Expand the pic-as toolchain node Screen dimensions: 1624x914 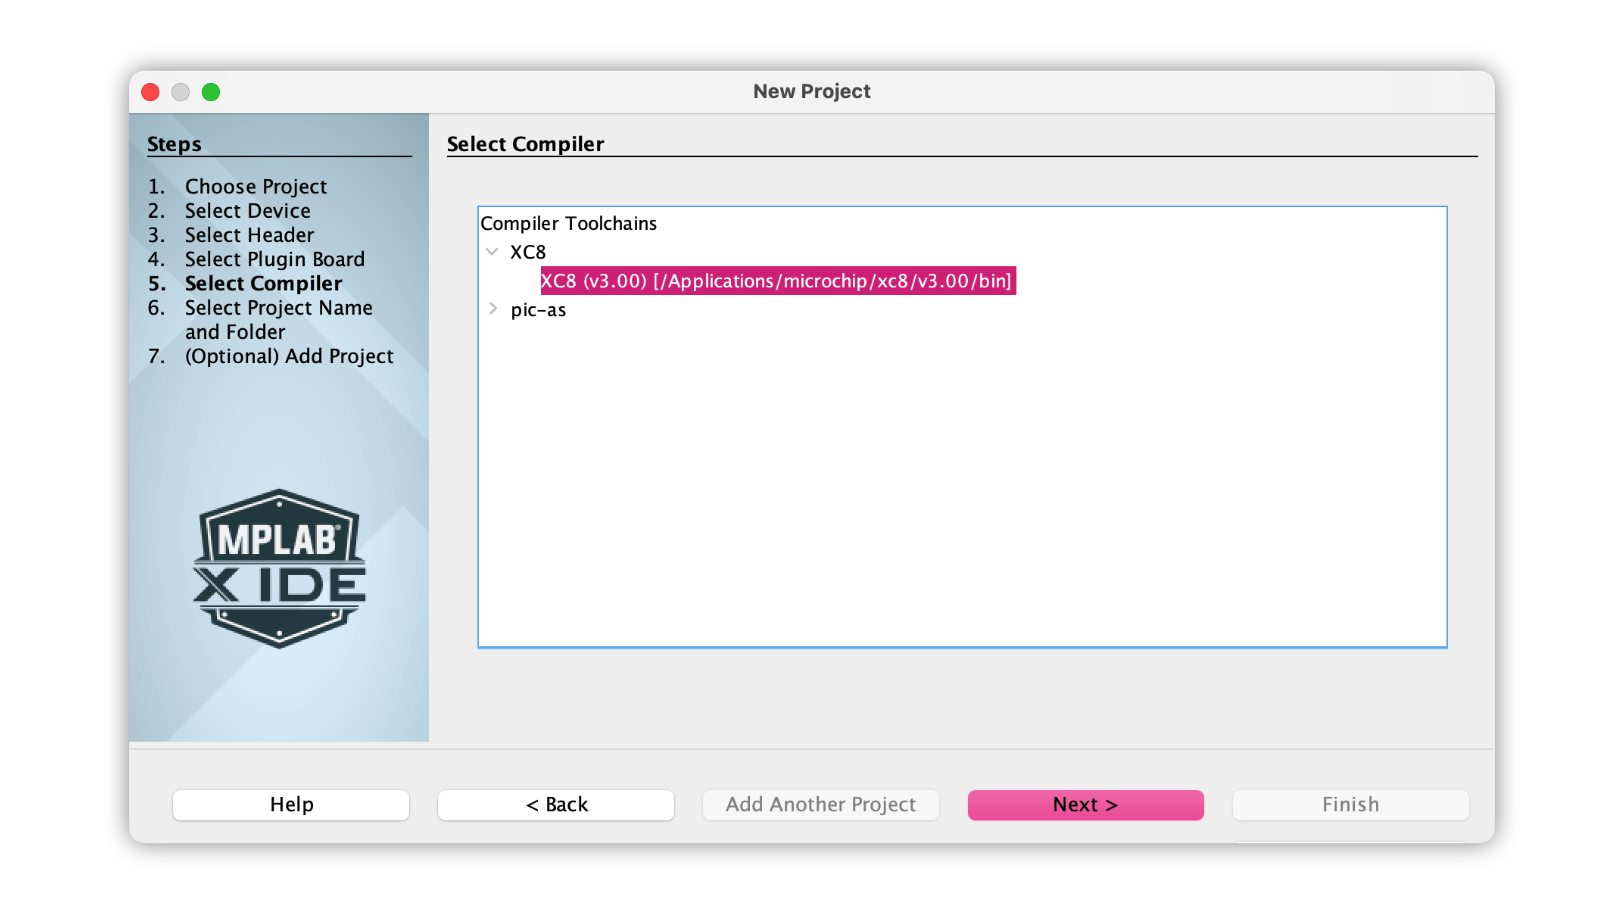pyautogui.click(x=492, y=309)
